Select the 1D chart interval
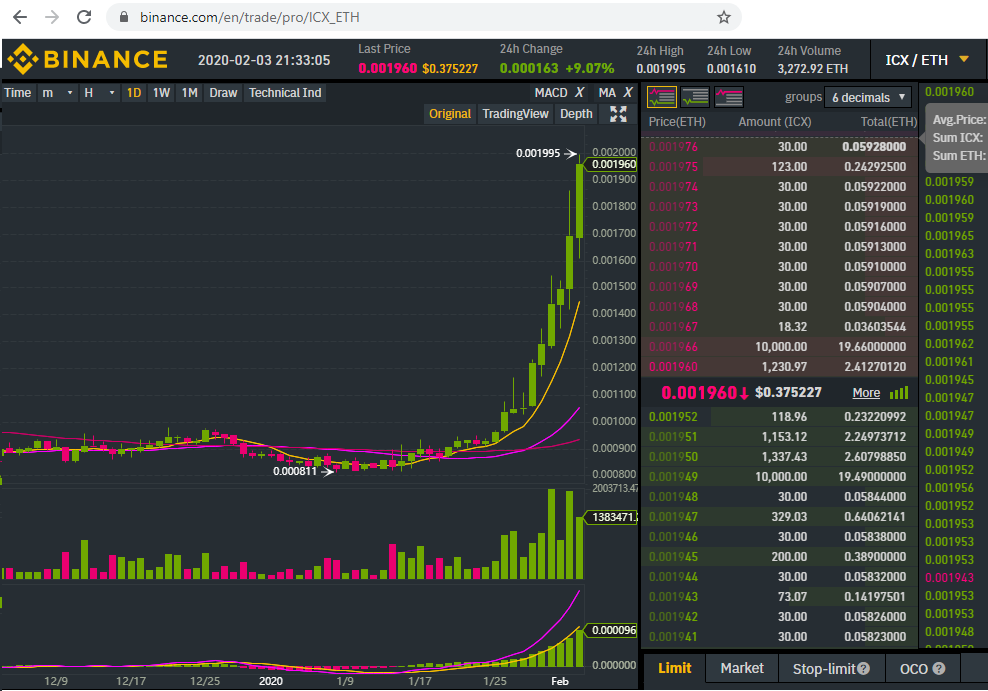 [134, 93]
